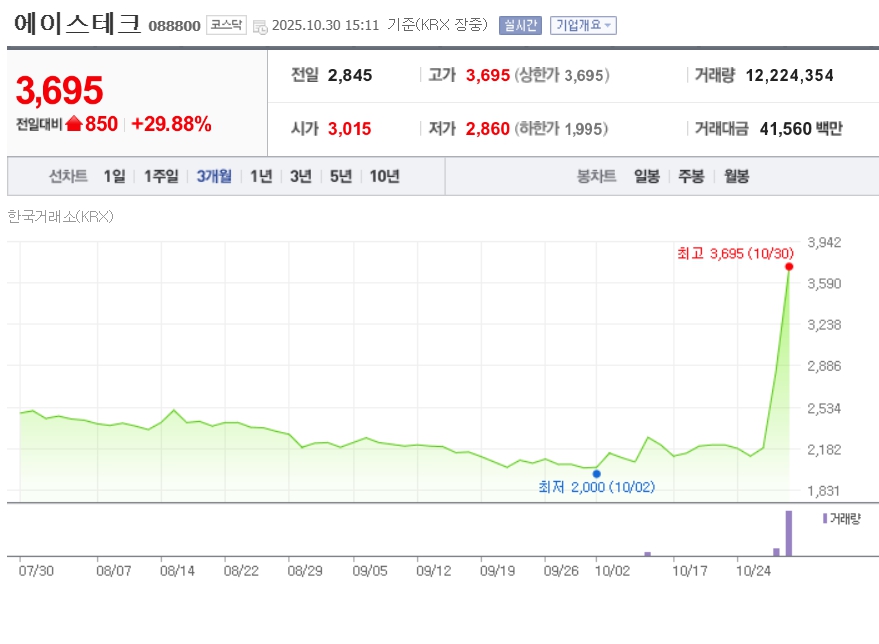Change the chart period to 3년
This screenshot has width=879, height=644.
301,176
